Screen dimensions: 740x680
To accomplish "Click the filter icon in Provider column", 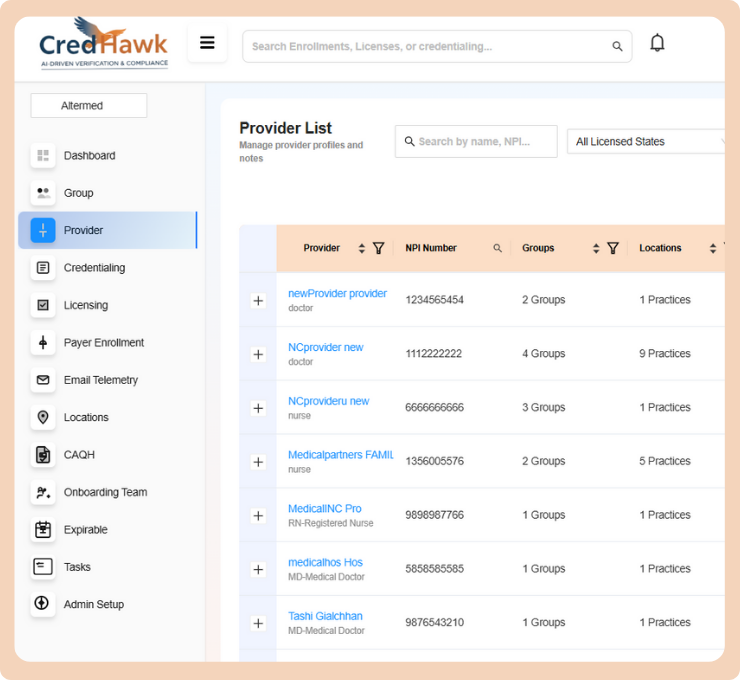I will point(378,248).
